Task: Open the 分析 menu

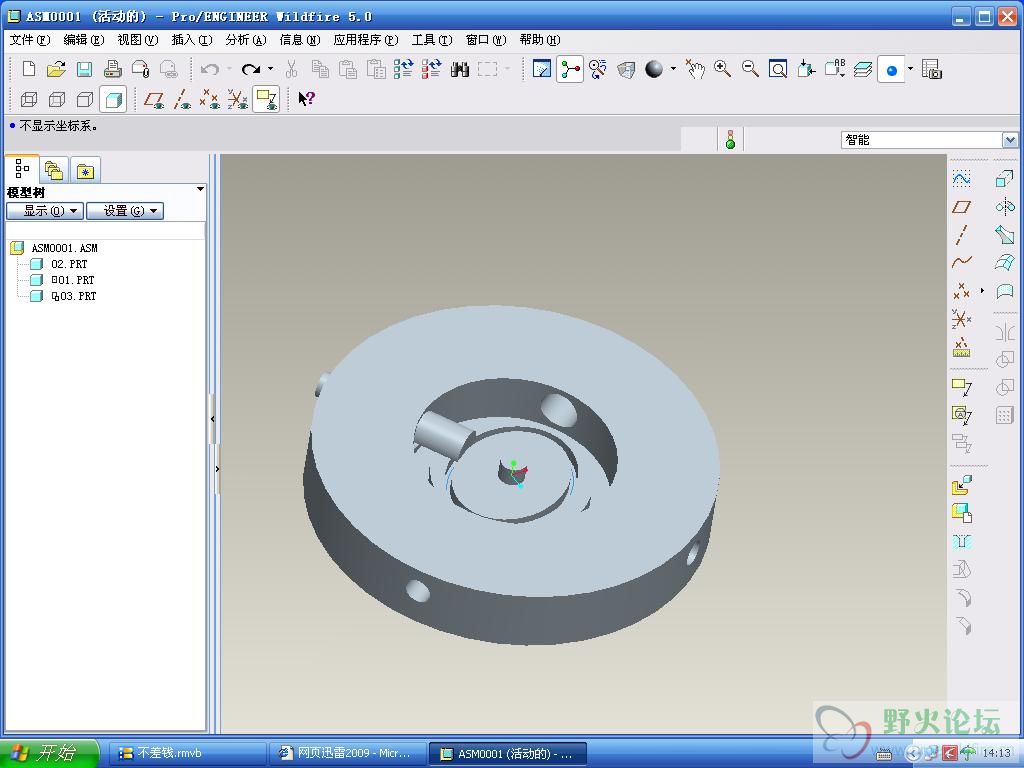Action: 246,40
